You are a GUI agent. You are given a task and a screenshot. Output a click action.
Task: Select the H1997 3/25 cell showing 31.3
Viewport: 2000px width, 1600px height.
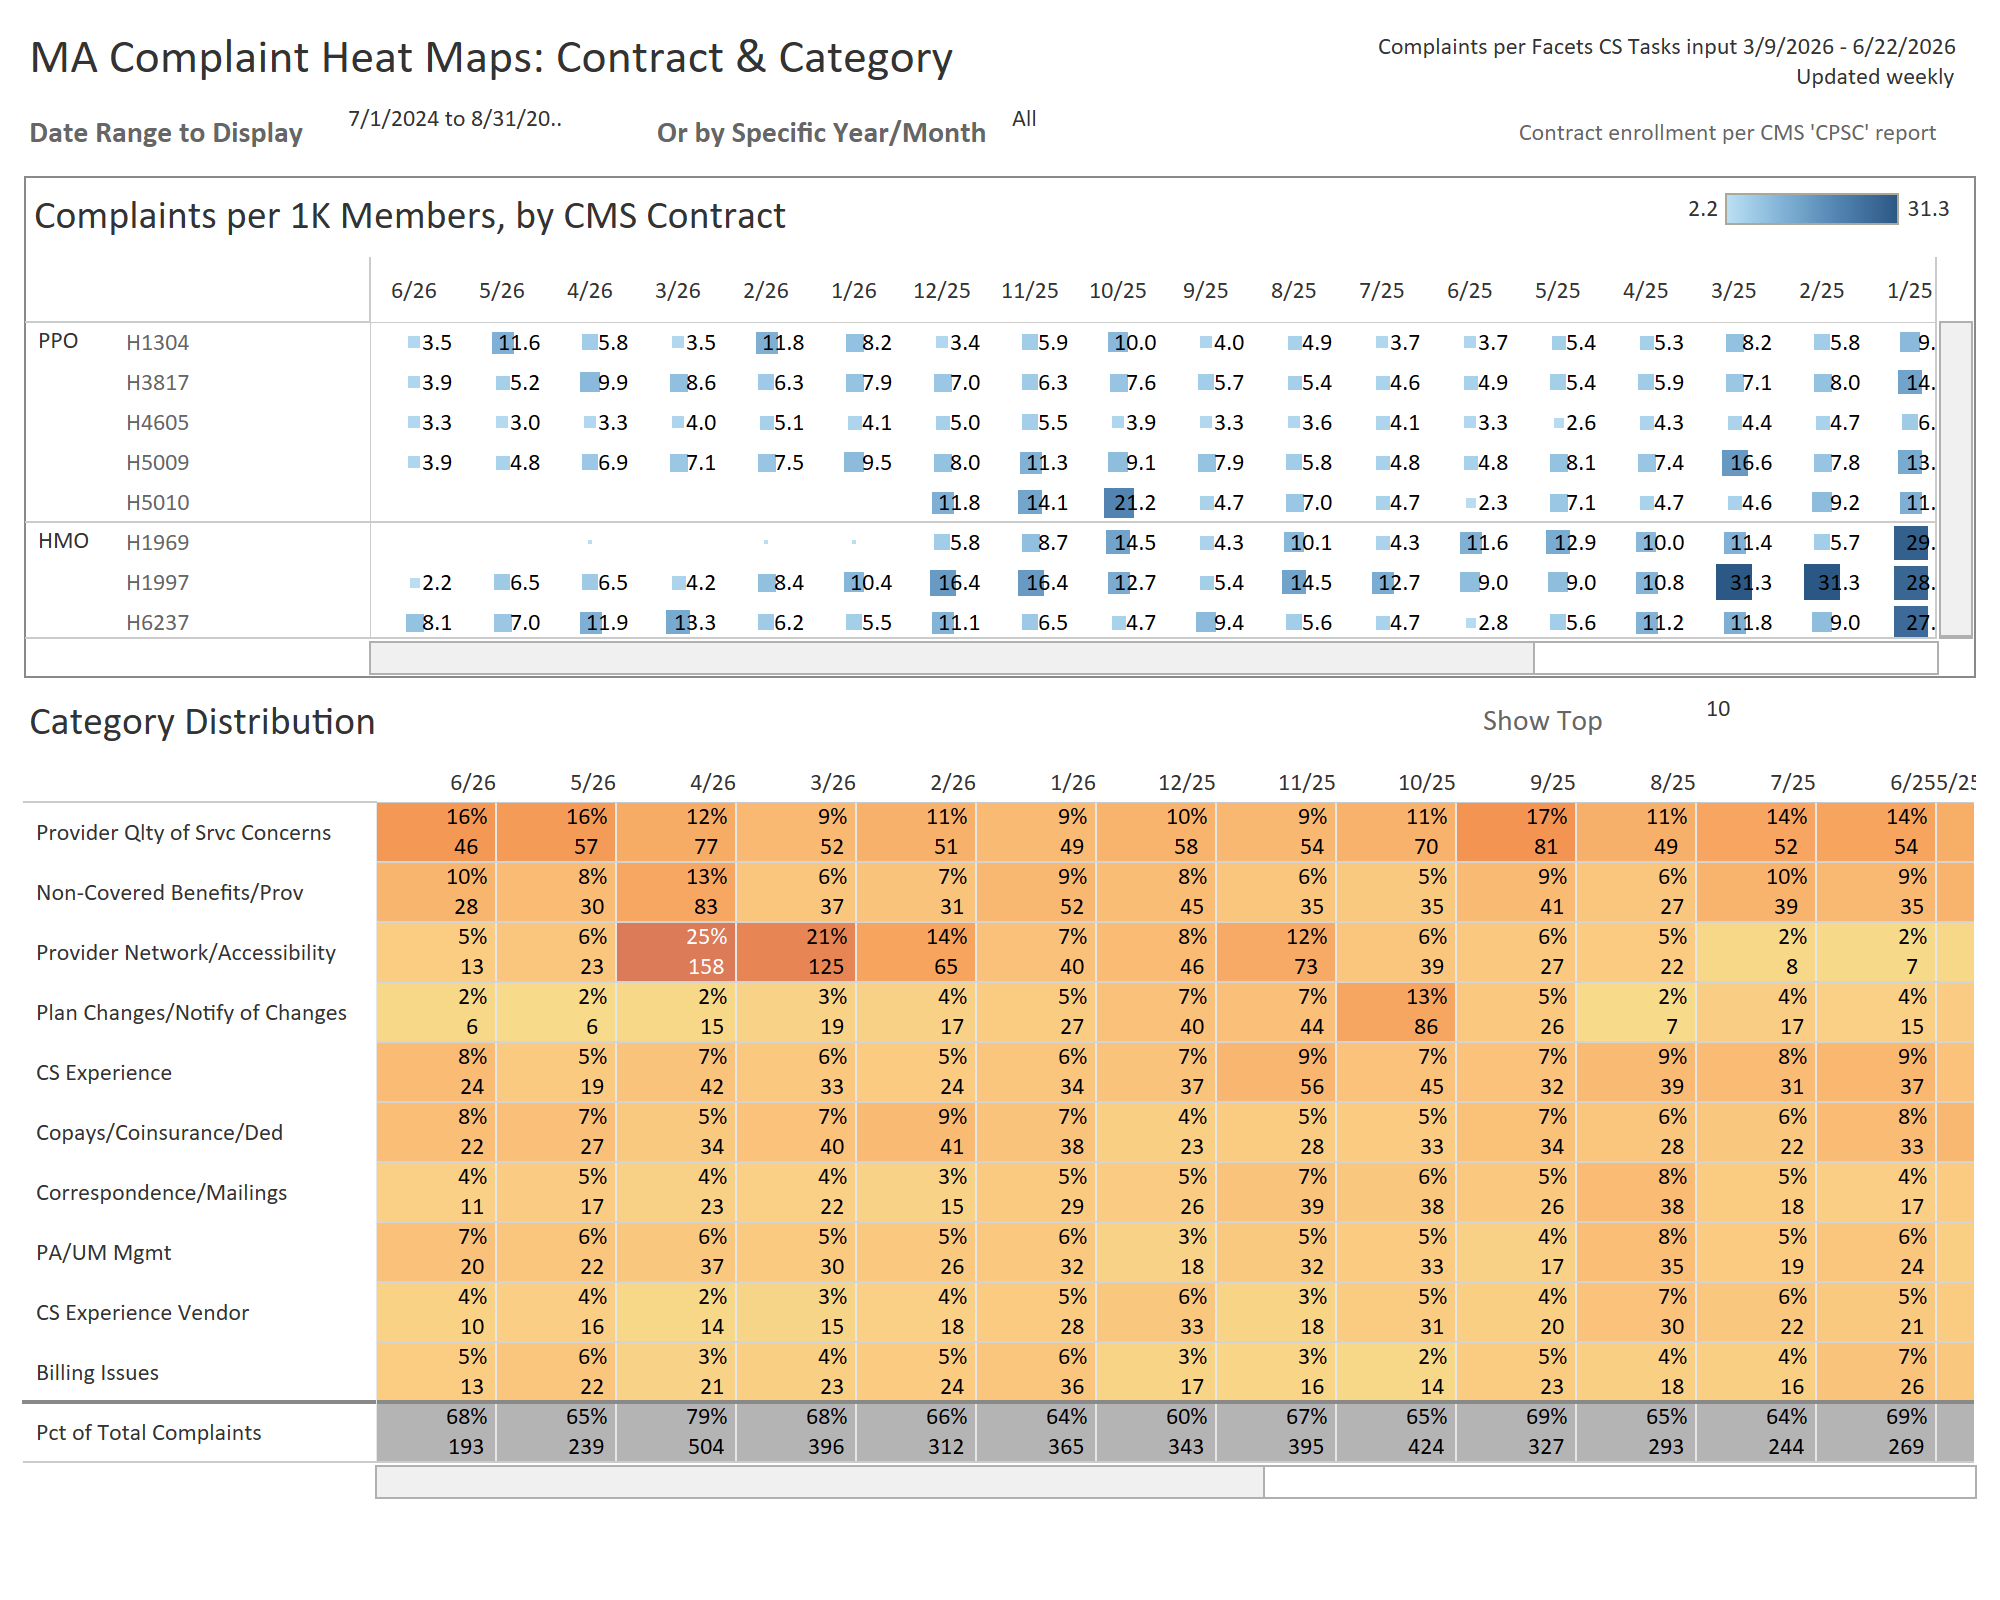1744,582
